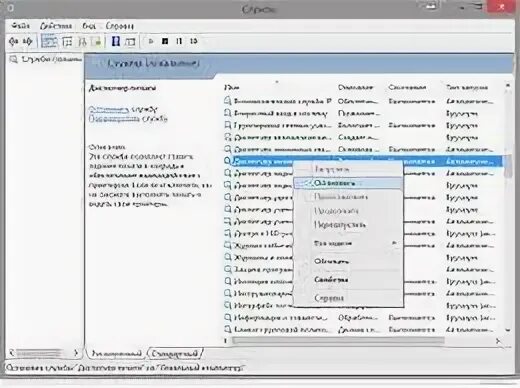520x388 pixels.
Task: Click the gear icon of the last service row
Action: point(228,329)
